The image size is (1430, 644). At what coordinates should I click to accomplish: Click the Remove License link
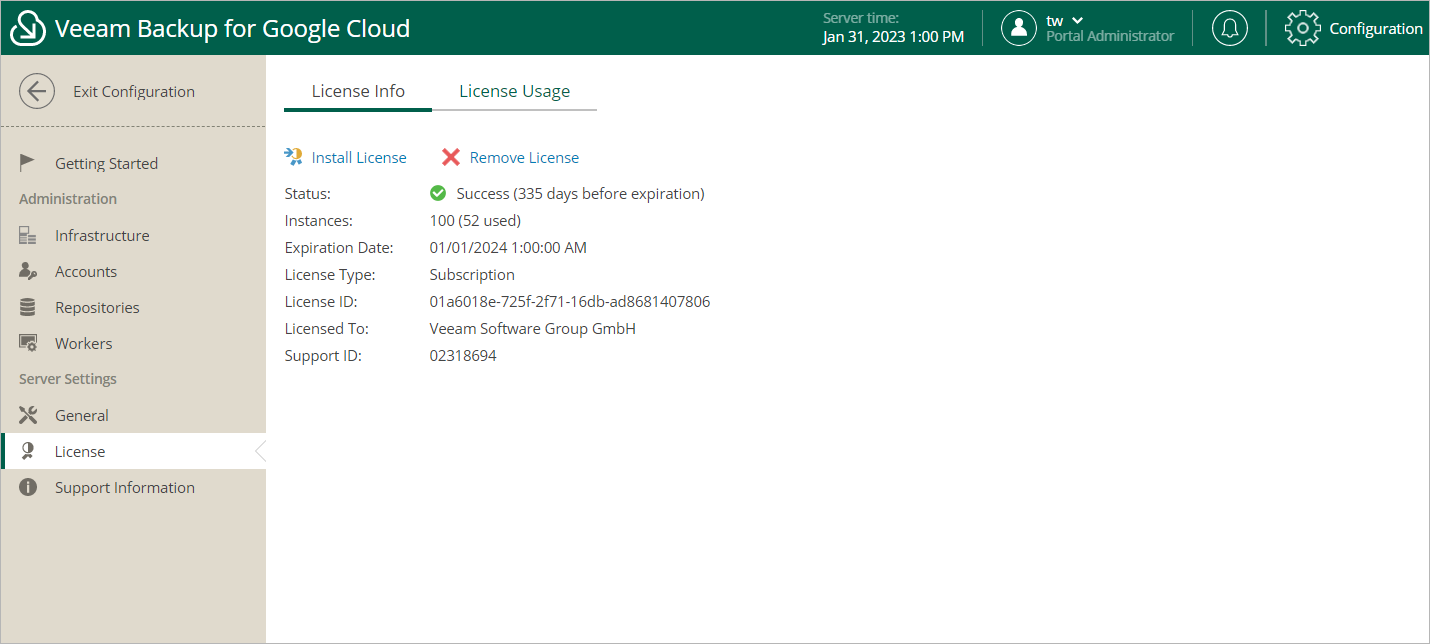point(524,157)
